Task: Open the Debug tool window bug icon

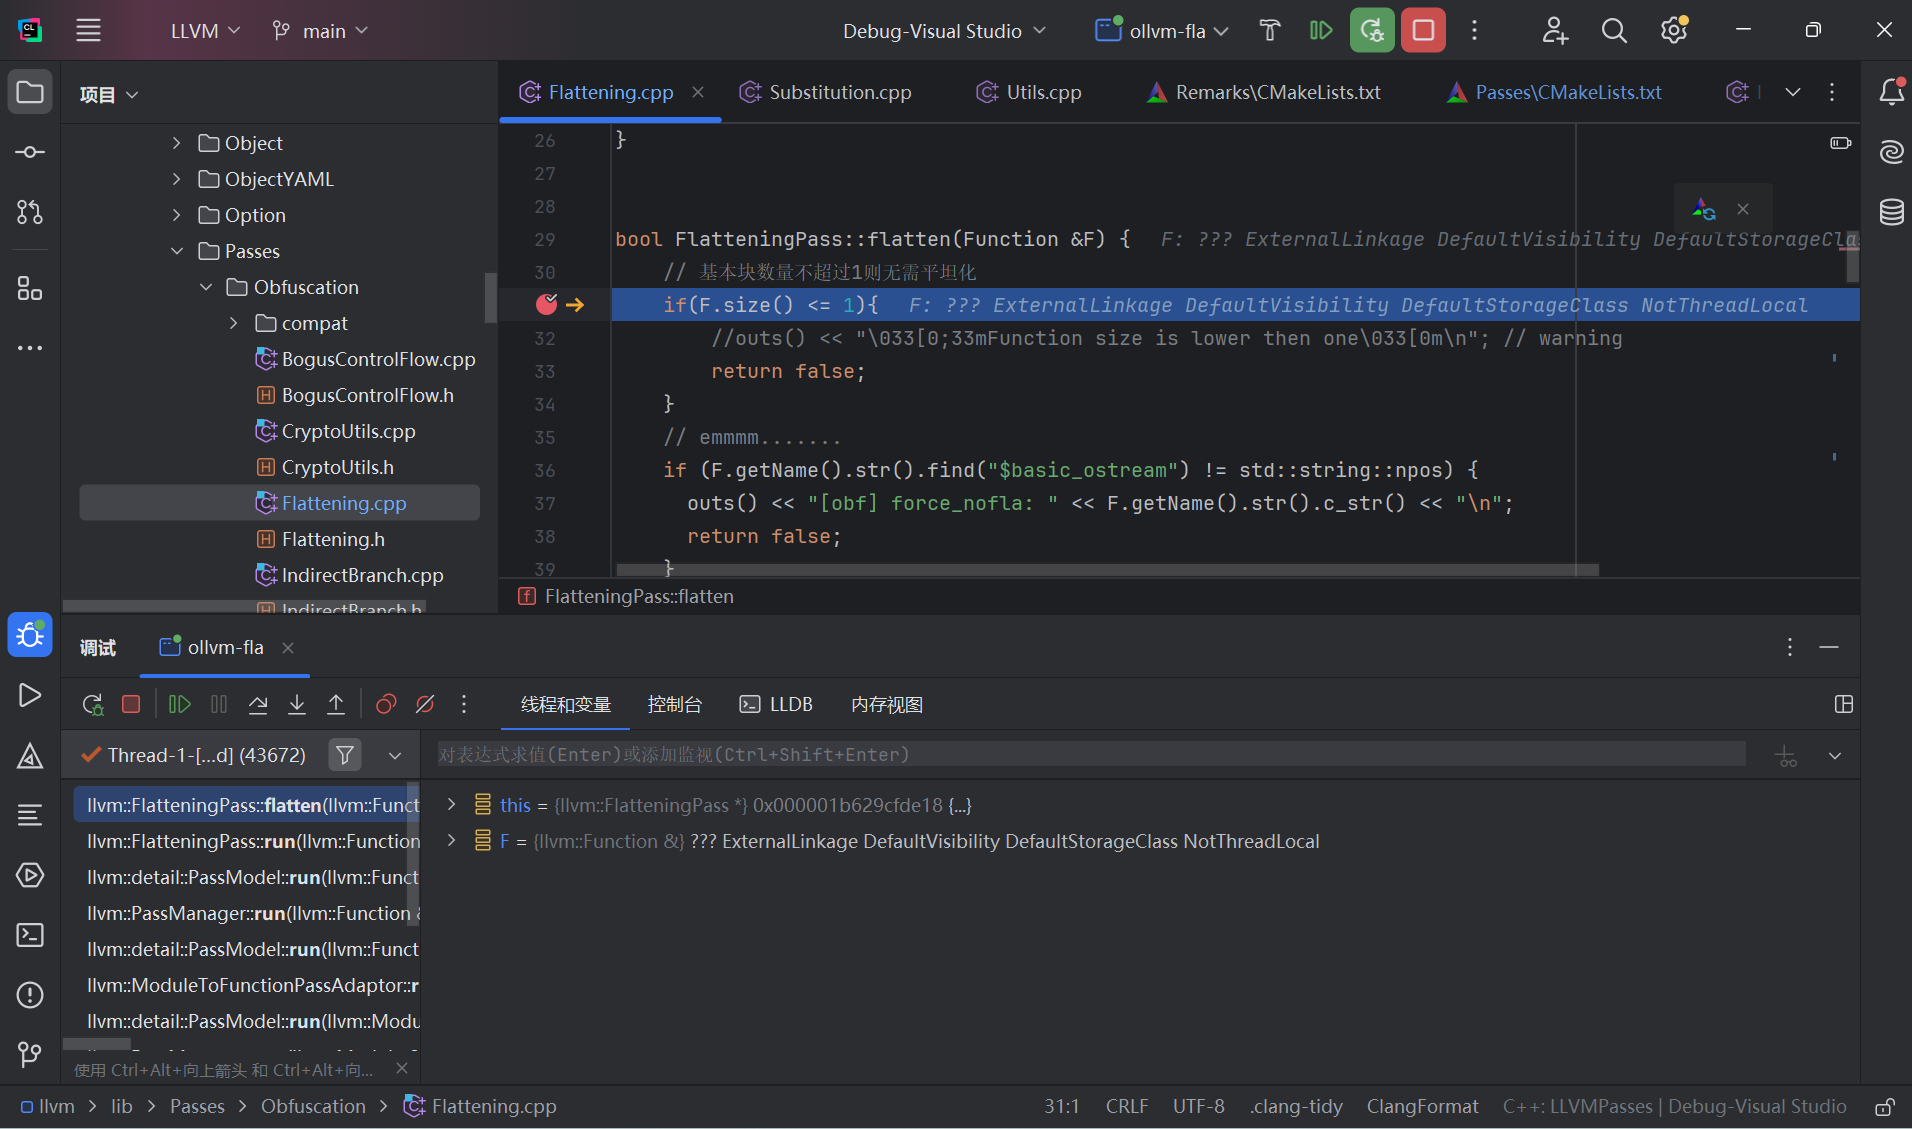Action: point(30,635)
